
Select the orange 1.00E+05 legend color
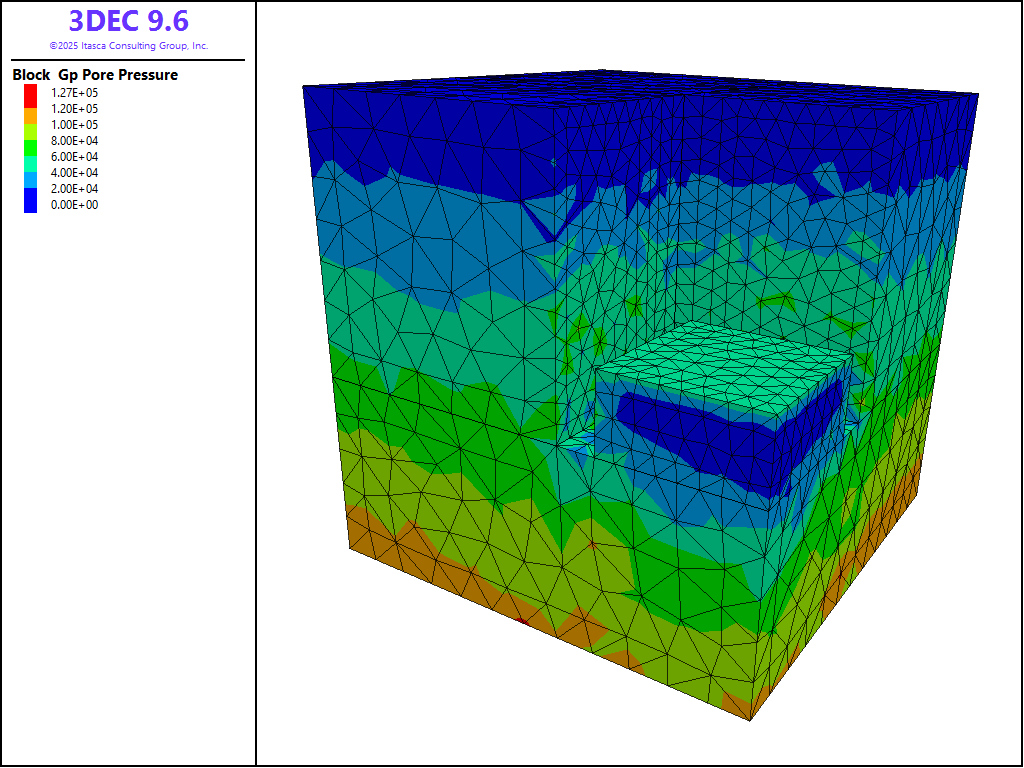[30, 118]
